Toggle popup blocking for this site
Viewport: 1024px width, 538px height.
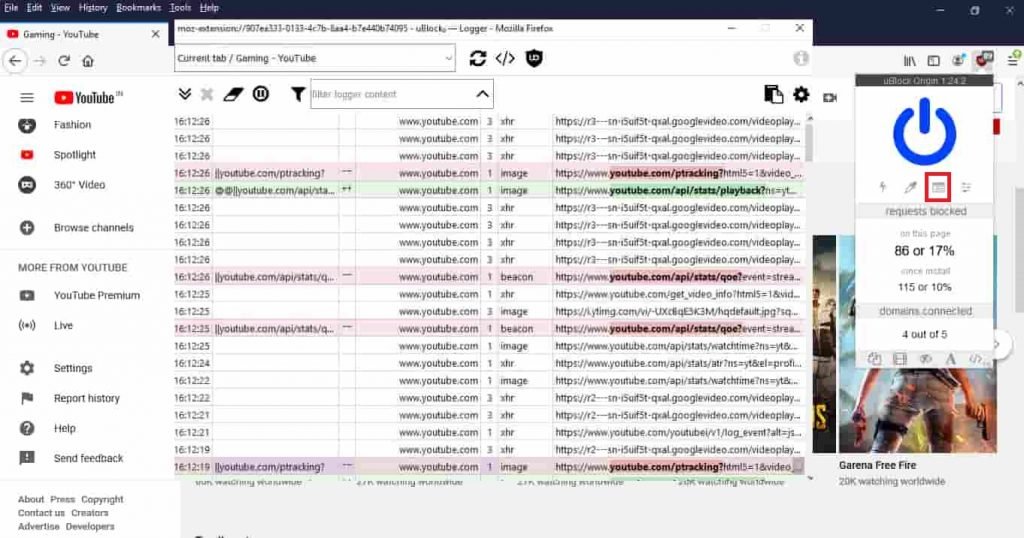click(x=874, y=358)
